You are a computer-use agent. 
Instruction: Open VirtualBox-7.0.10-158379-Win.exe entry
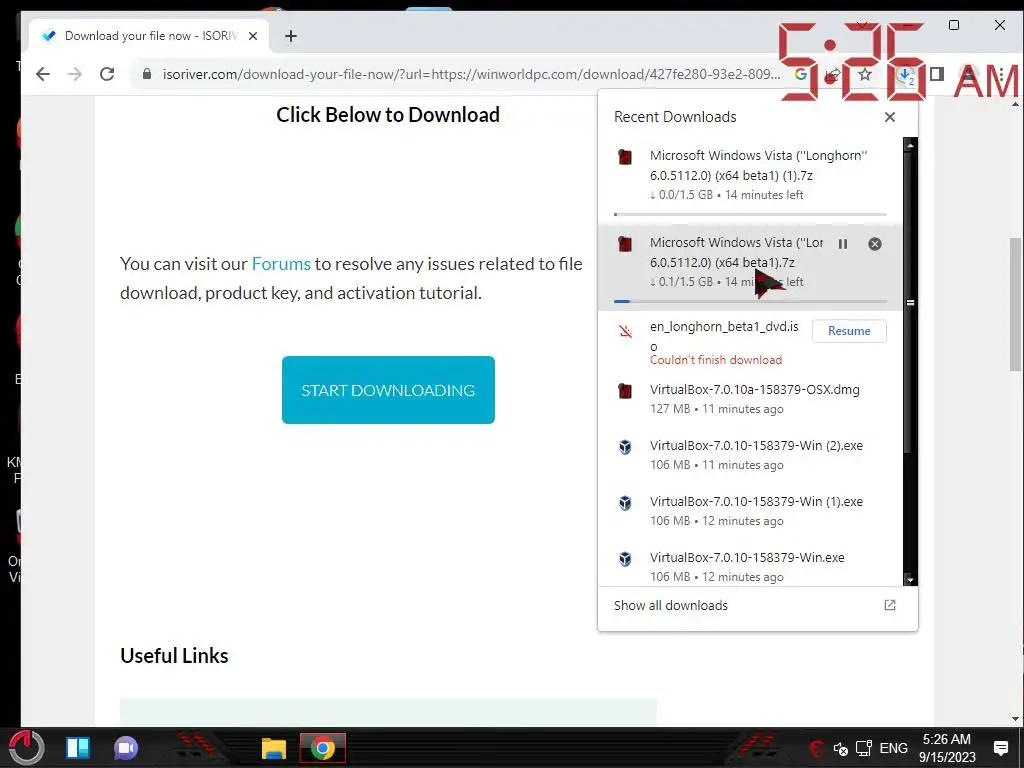tap(750, 566)
